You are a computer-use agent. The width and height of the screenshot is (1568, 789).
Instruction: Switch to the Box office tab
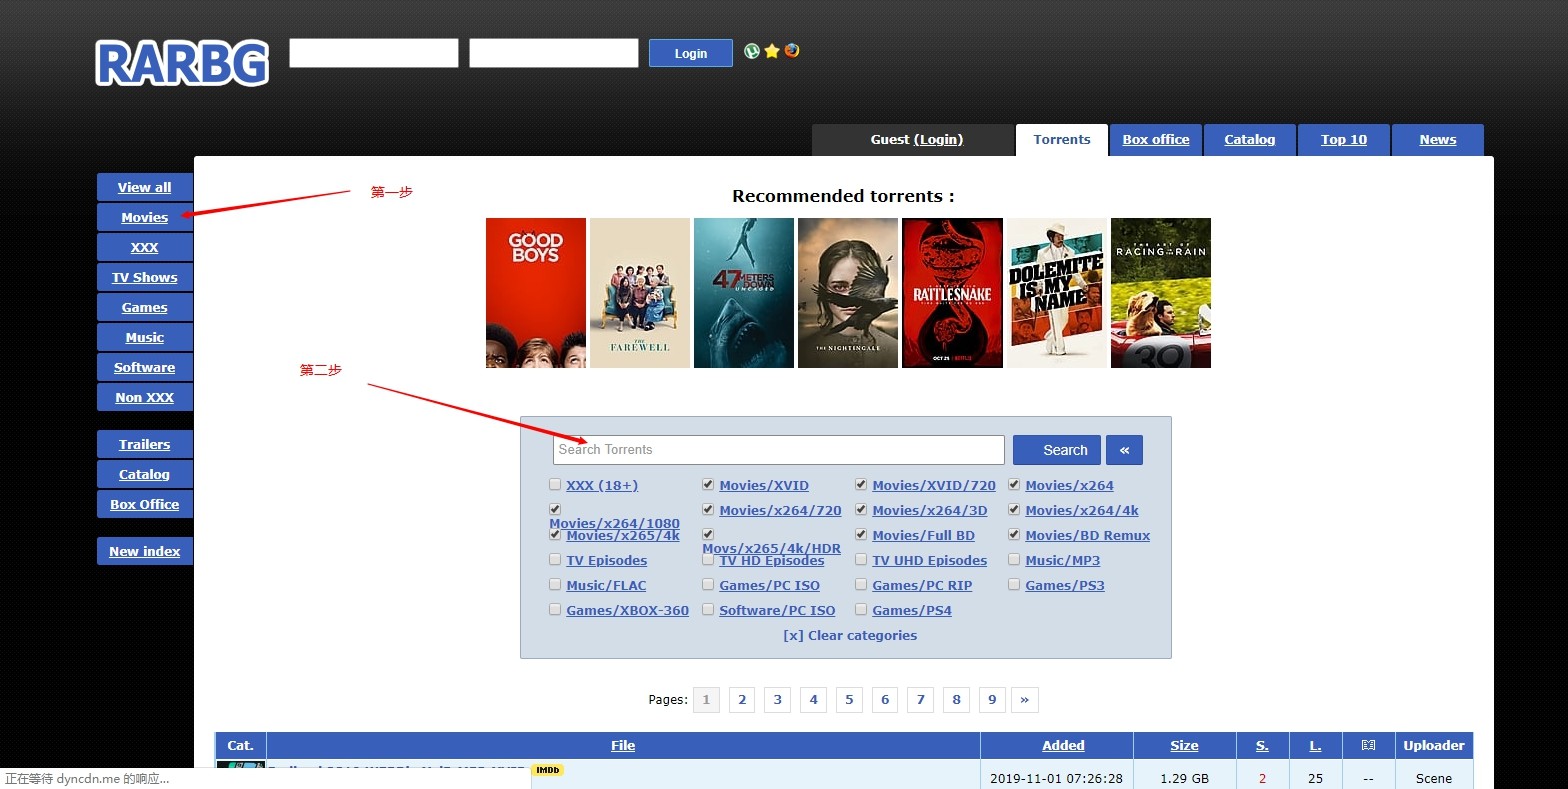pyautogui.click(x=1155, y=140)
